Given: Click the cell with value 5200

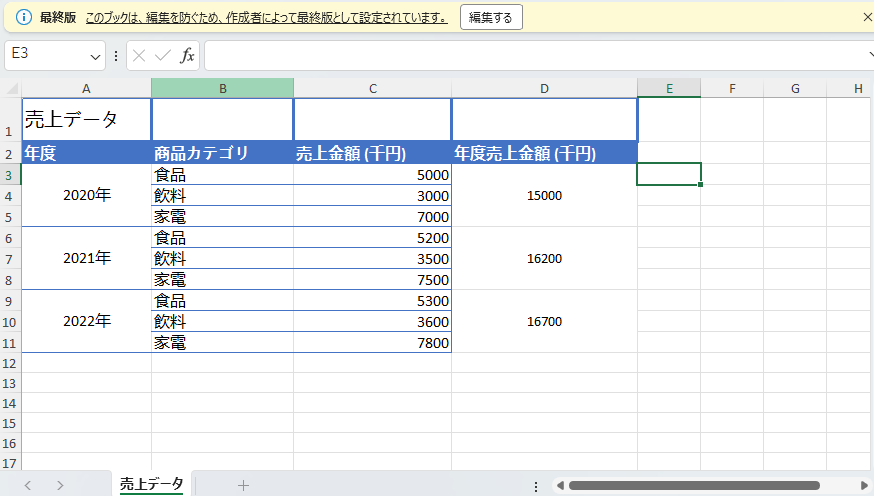Looking at the screenshot, I should point(372,237).
